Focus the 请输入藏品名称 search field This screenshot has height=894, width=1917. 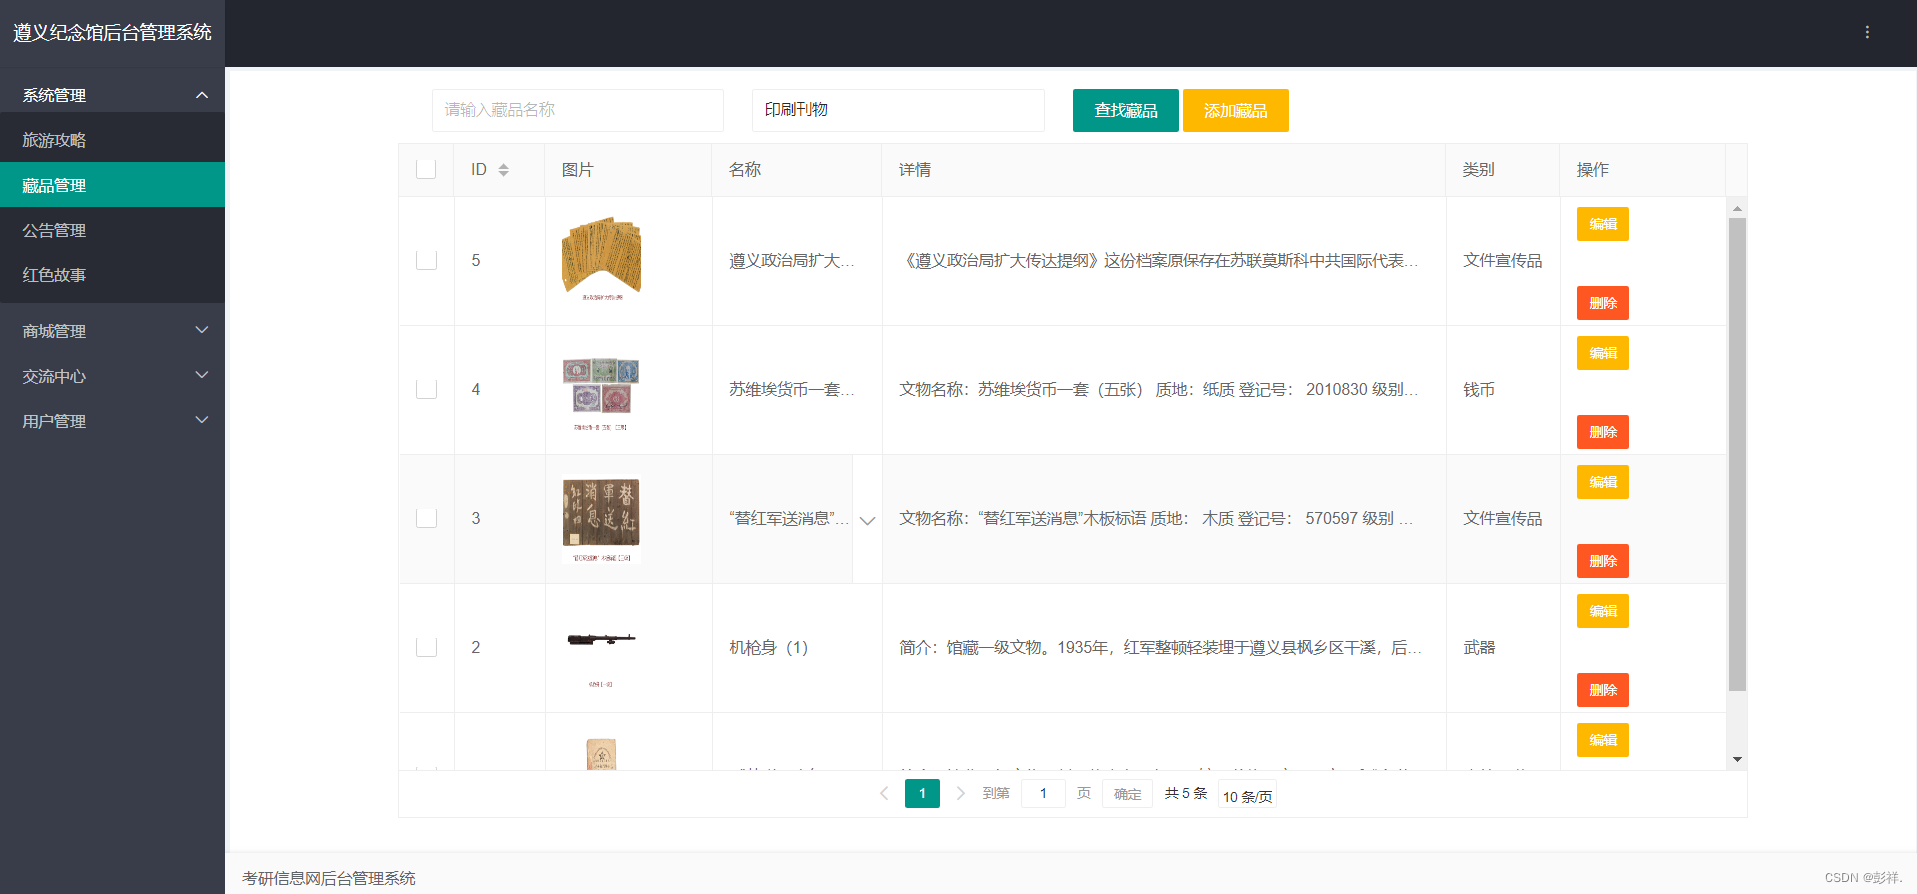click(x=578, y=110)
